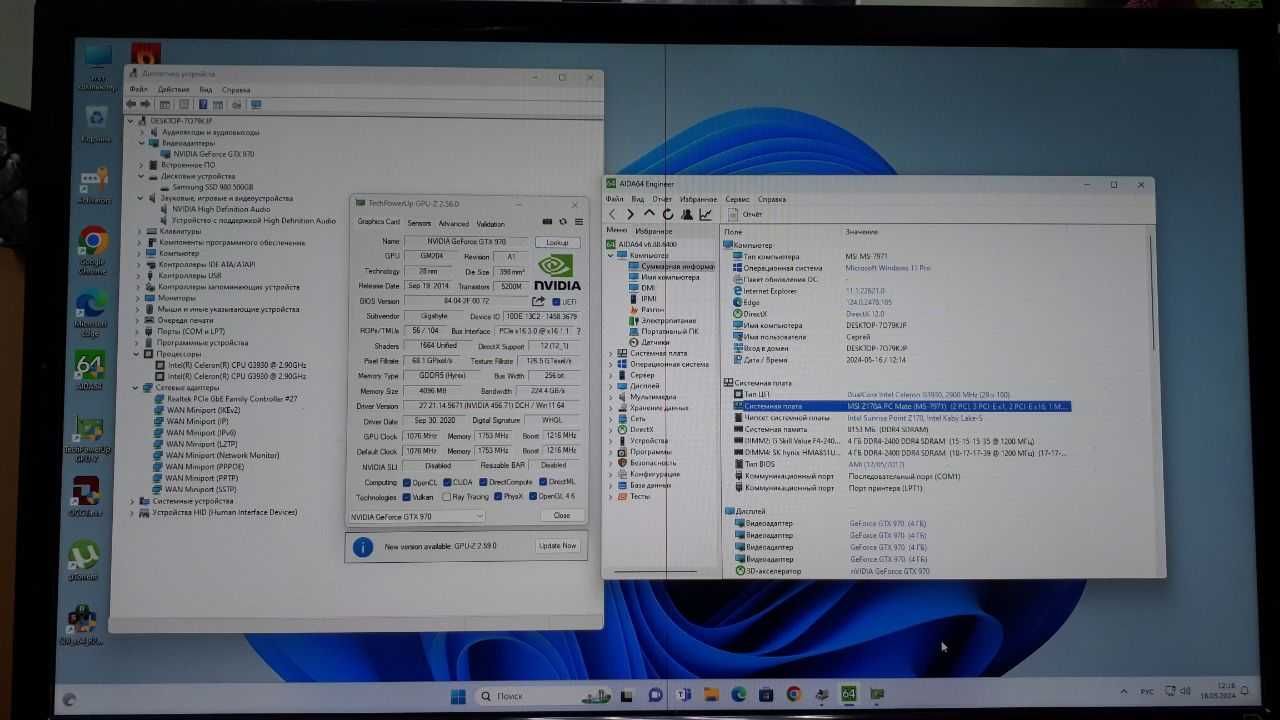Click the Device Manager monitor scan icon
The width and height of the screenshot is (1280, 720).
(256, 104)
